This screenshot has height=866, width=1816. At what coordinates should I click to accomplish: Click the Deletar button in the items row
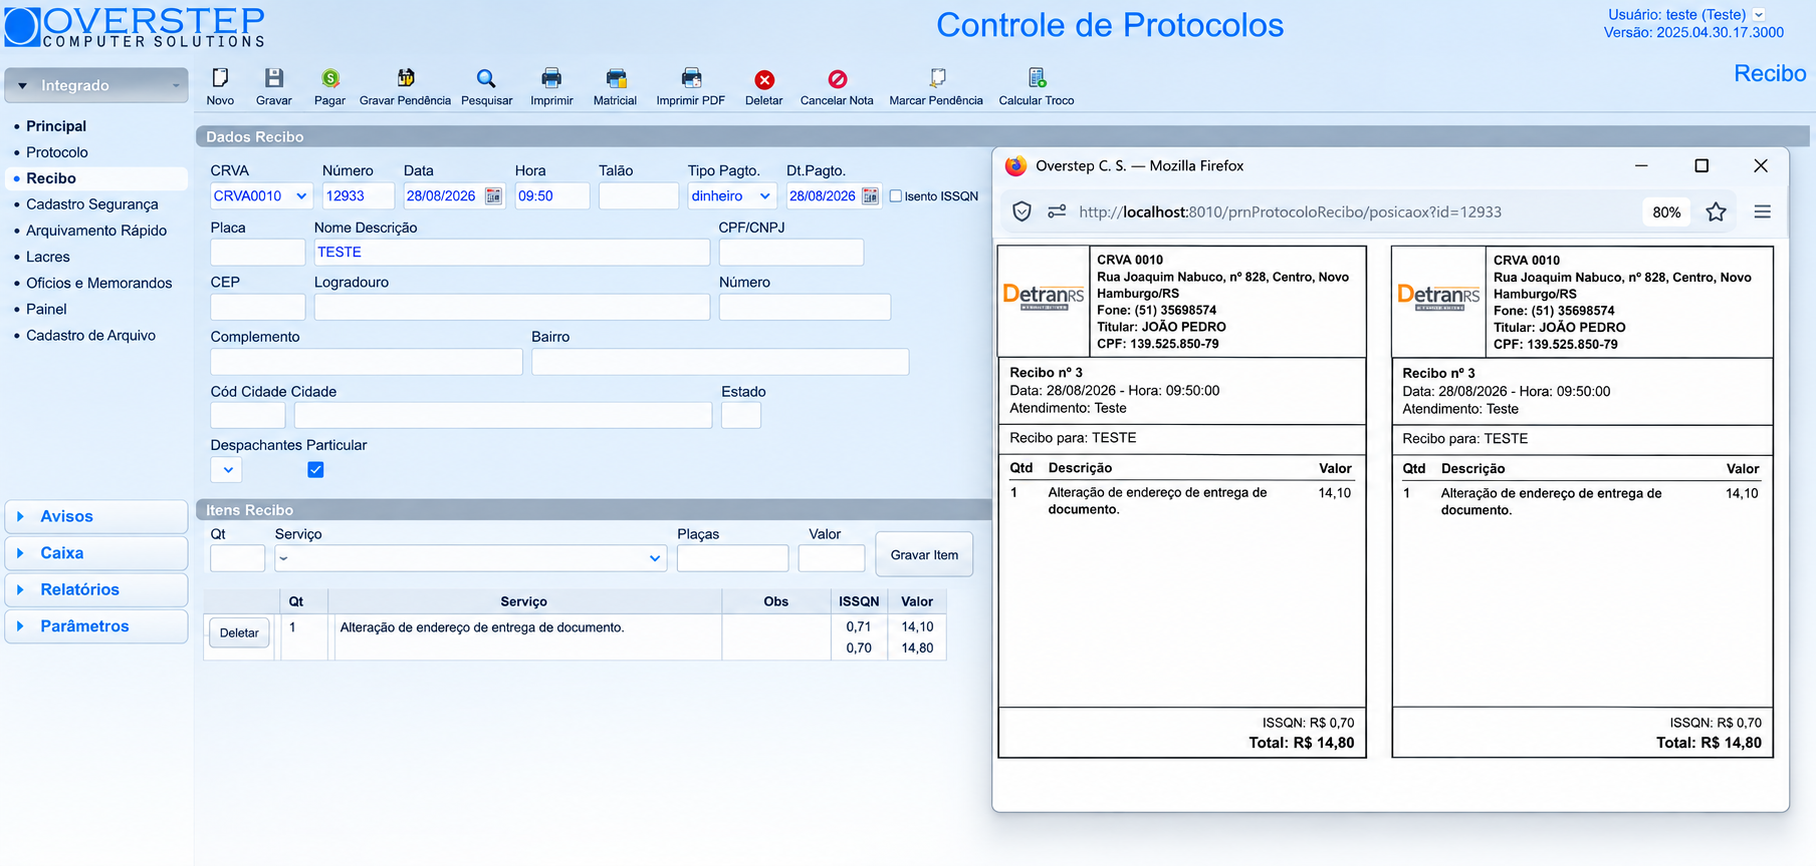pyautogui.click(x=239, y=633)
